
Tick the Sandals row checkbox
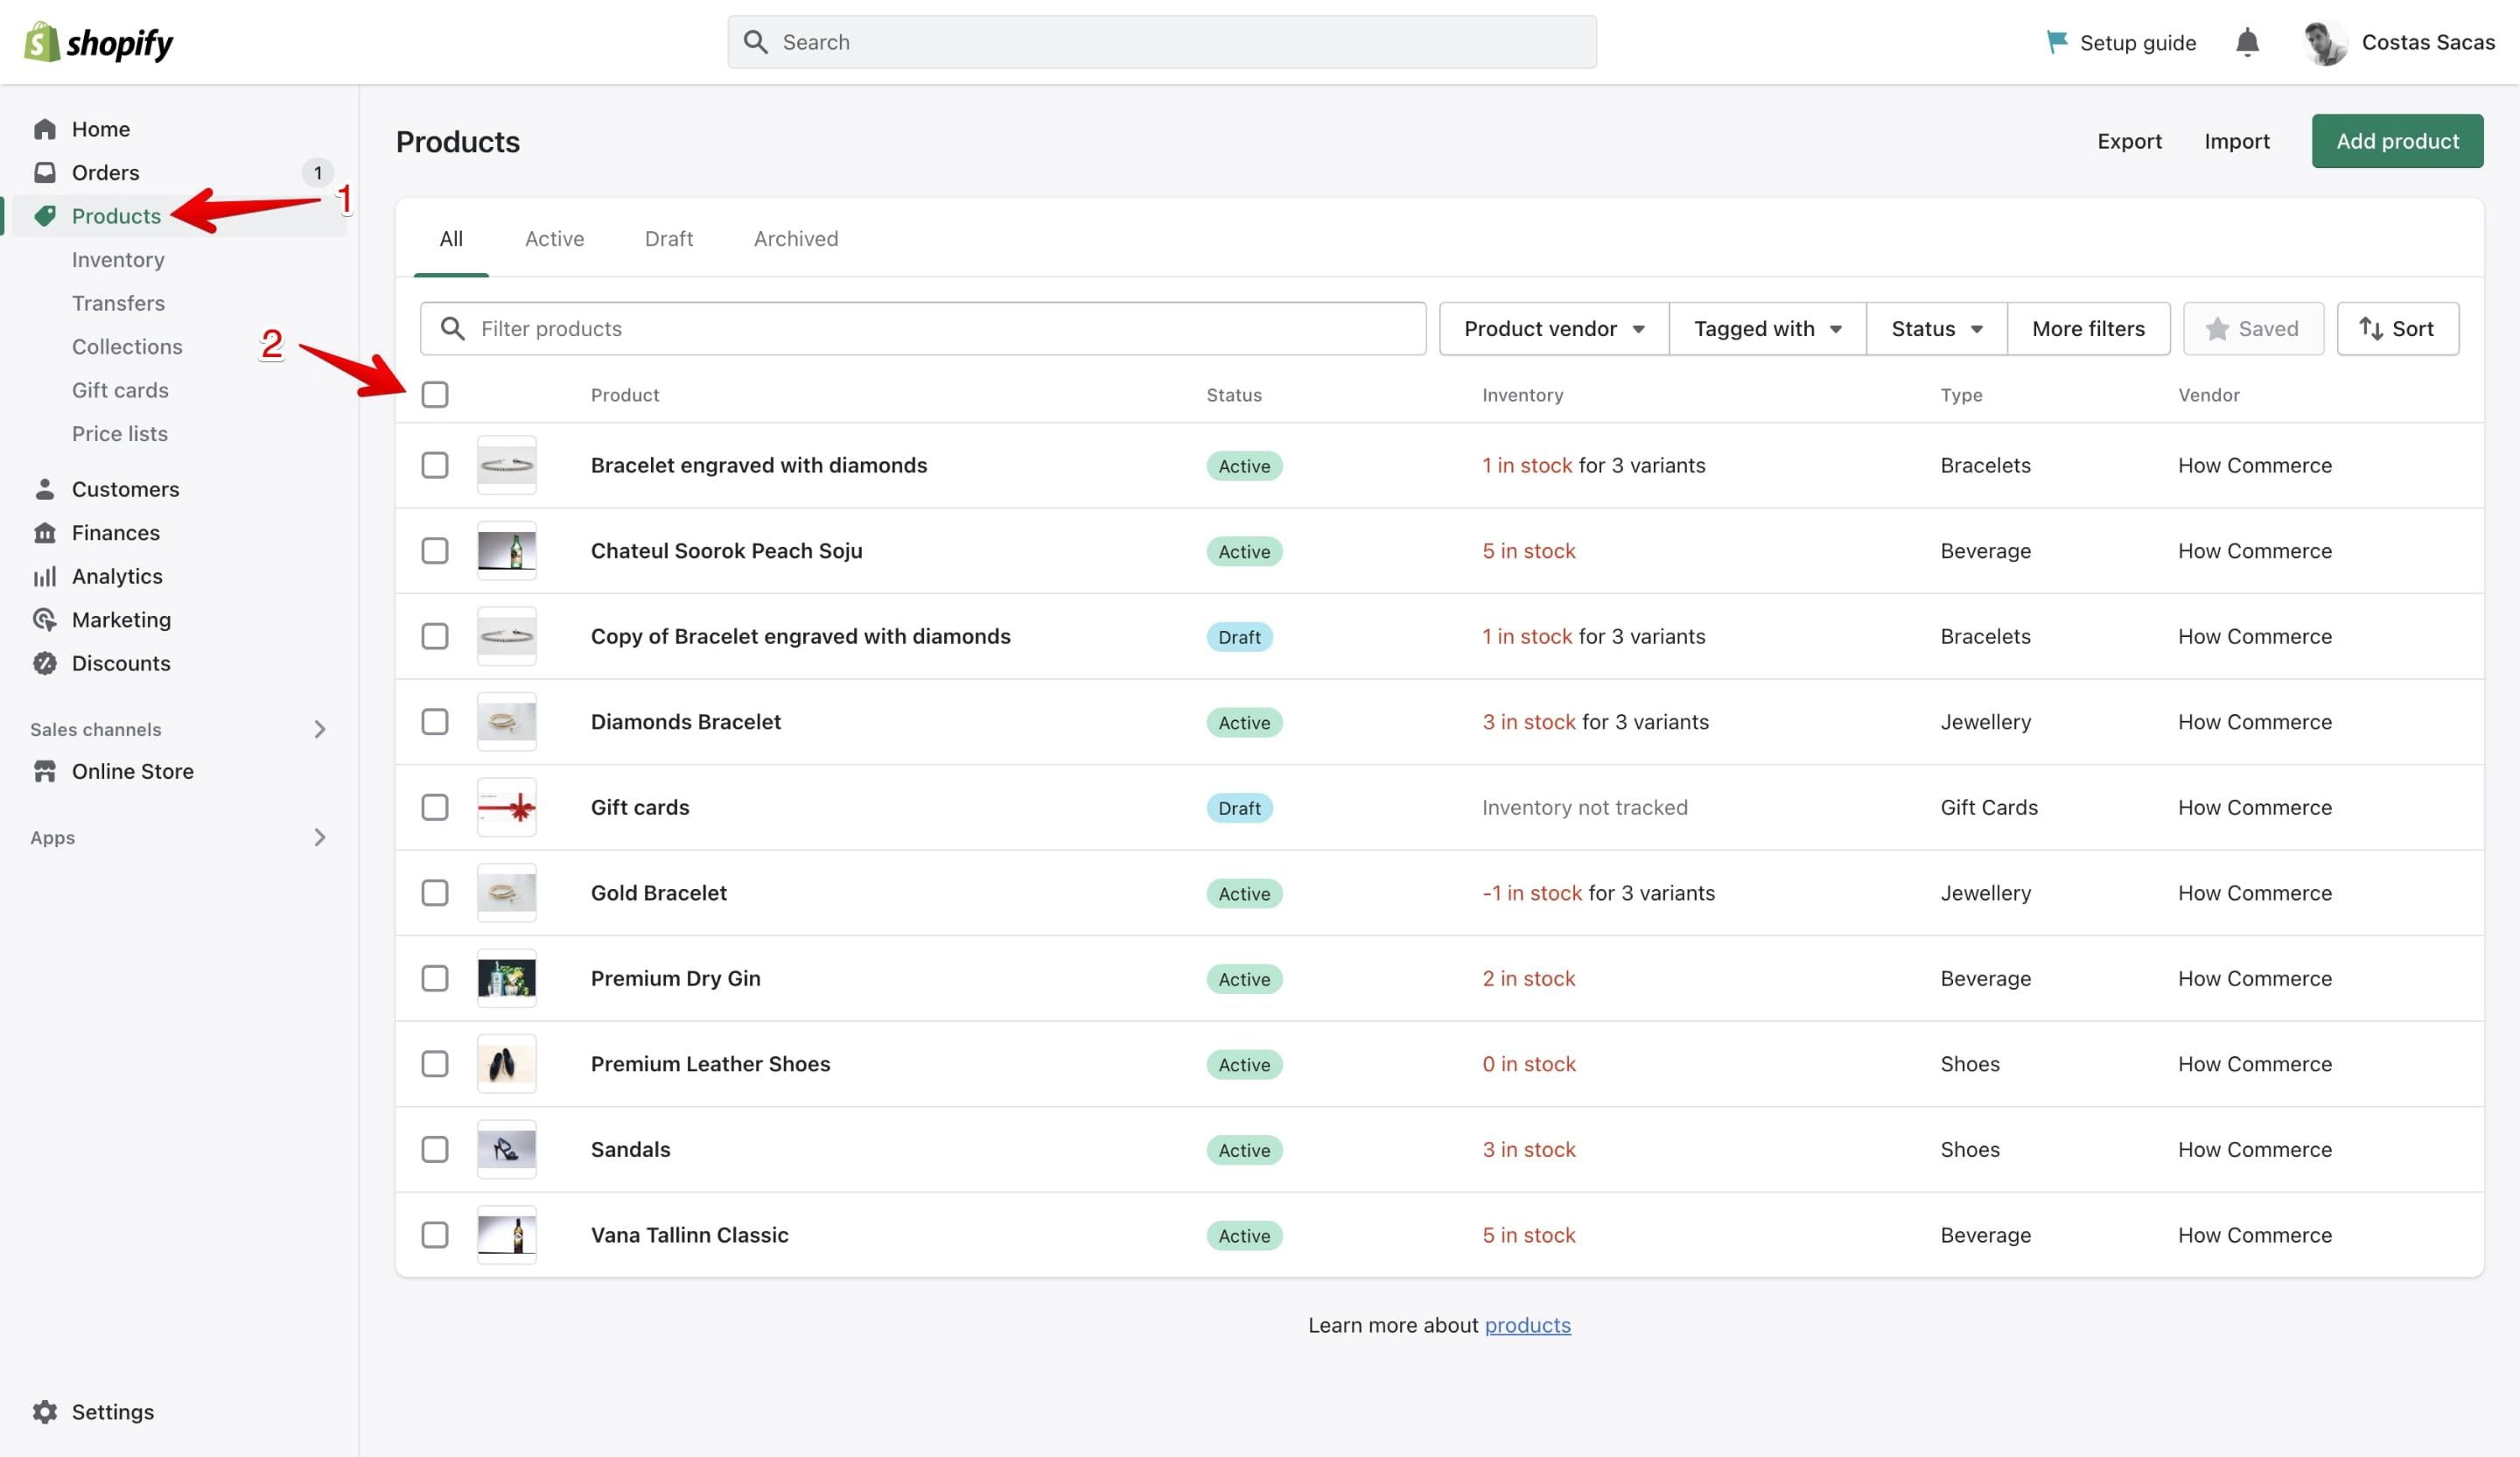click(x=435, y=1149)
